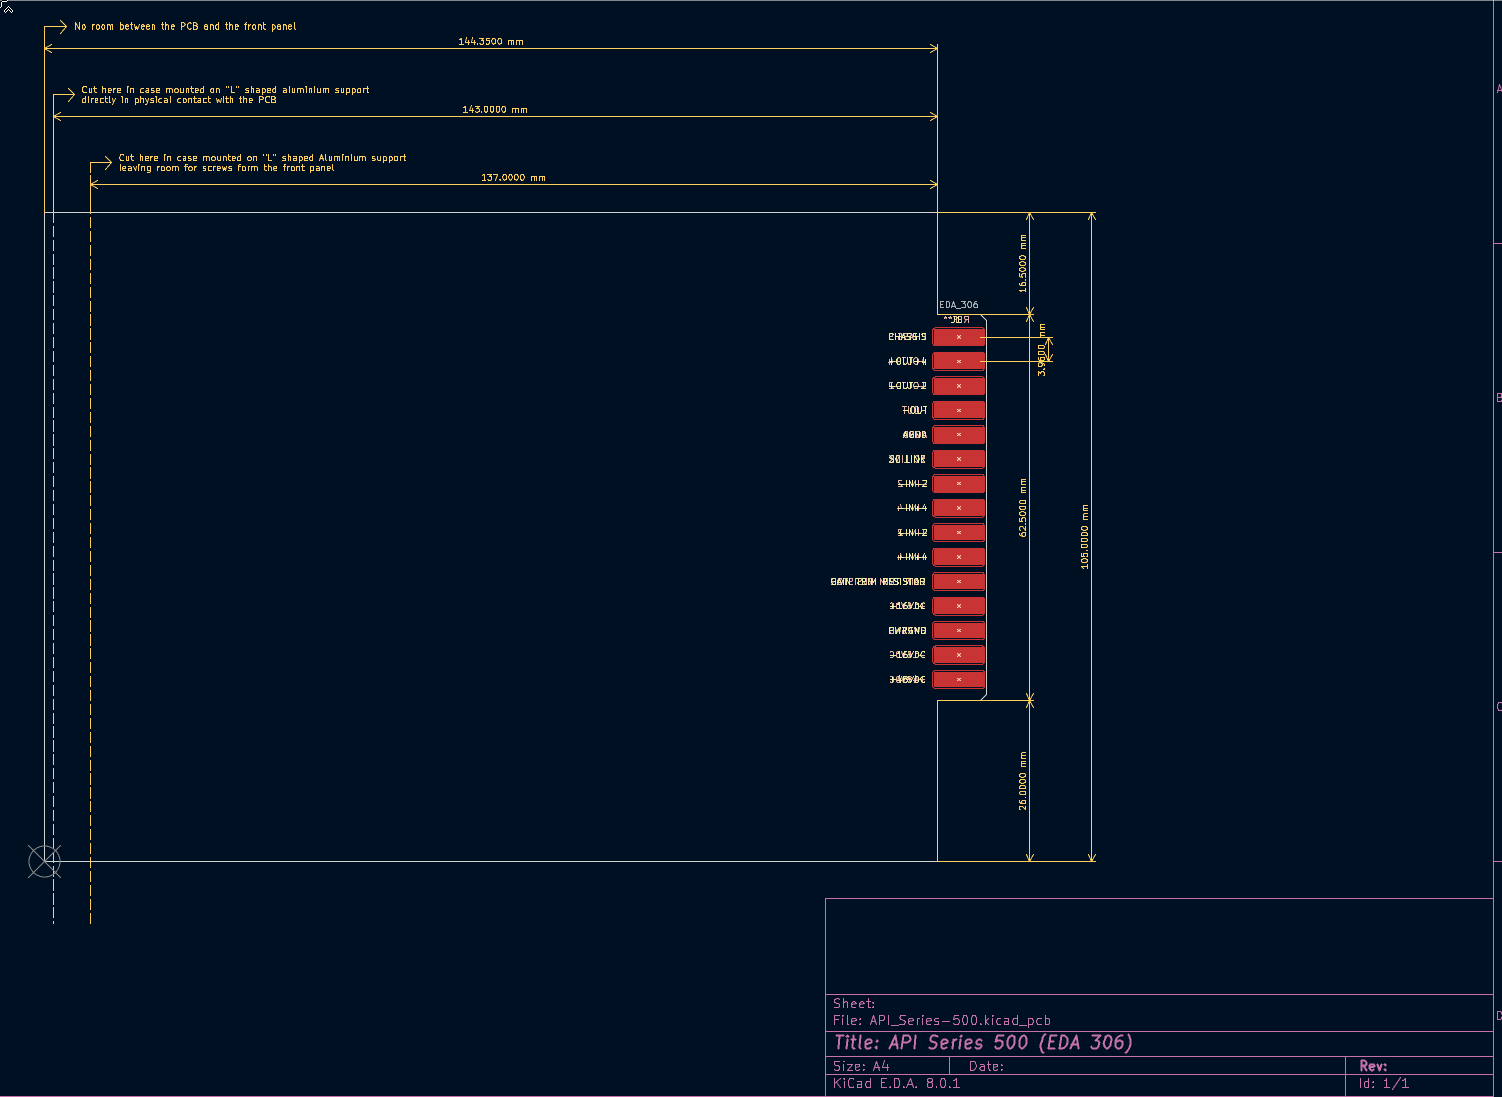Select the 26.0000 mm vertical dimension
Screen dimensions: 1502x1097
coord(1022,780)
